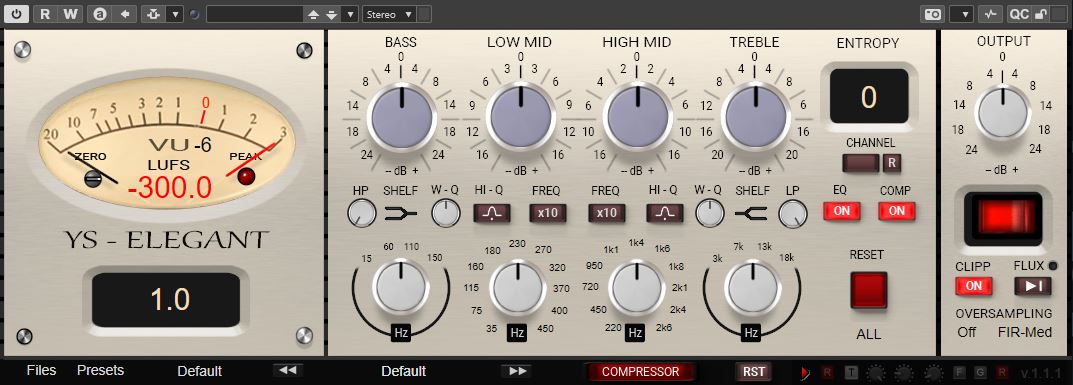Open the Presets menu
The image size is (1073, 385).
pos(101,370)
